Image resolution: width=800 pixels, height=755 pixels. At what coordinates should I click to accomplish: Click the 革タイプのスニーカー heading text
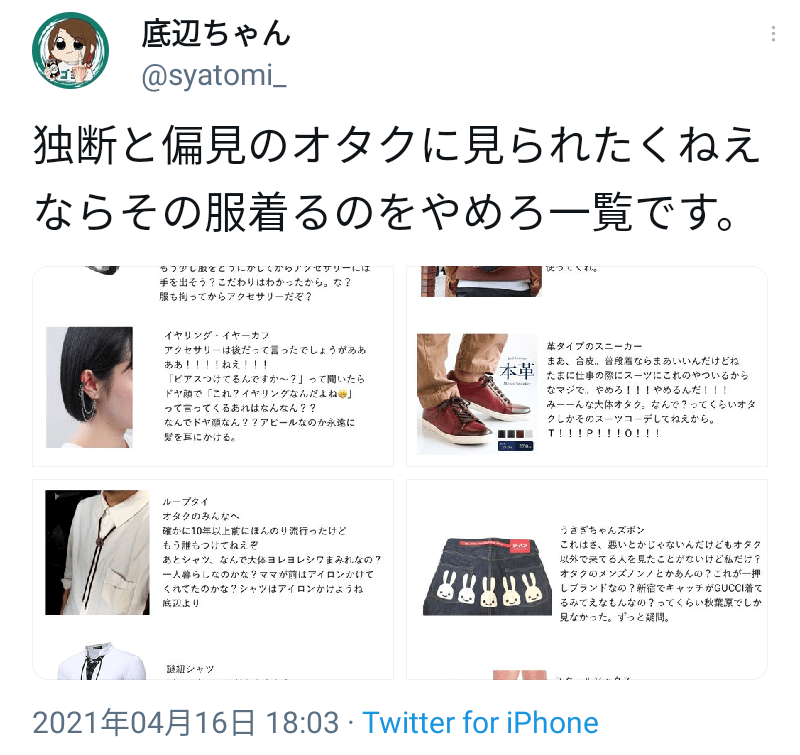click(x=594, y=346)
